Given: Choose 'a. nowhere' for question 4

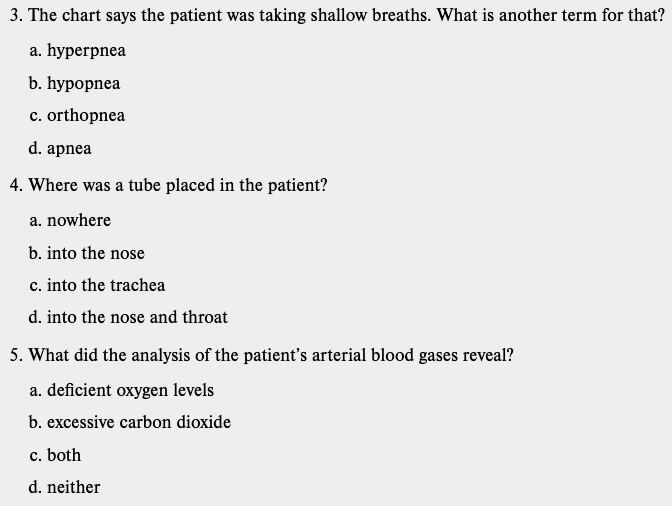Looking at the screenshot, I should click(x=71, y=220).
